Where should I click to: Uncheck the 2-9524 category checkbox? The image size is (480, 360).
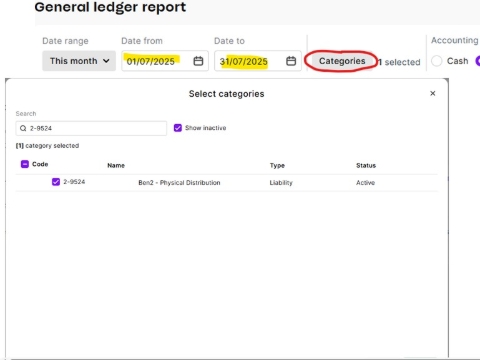56,182
